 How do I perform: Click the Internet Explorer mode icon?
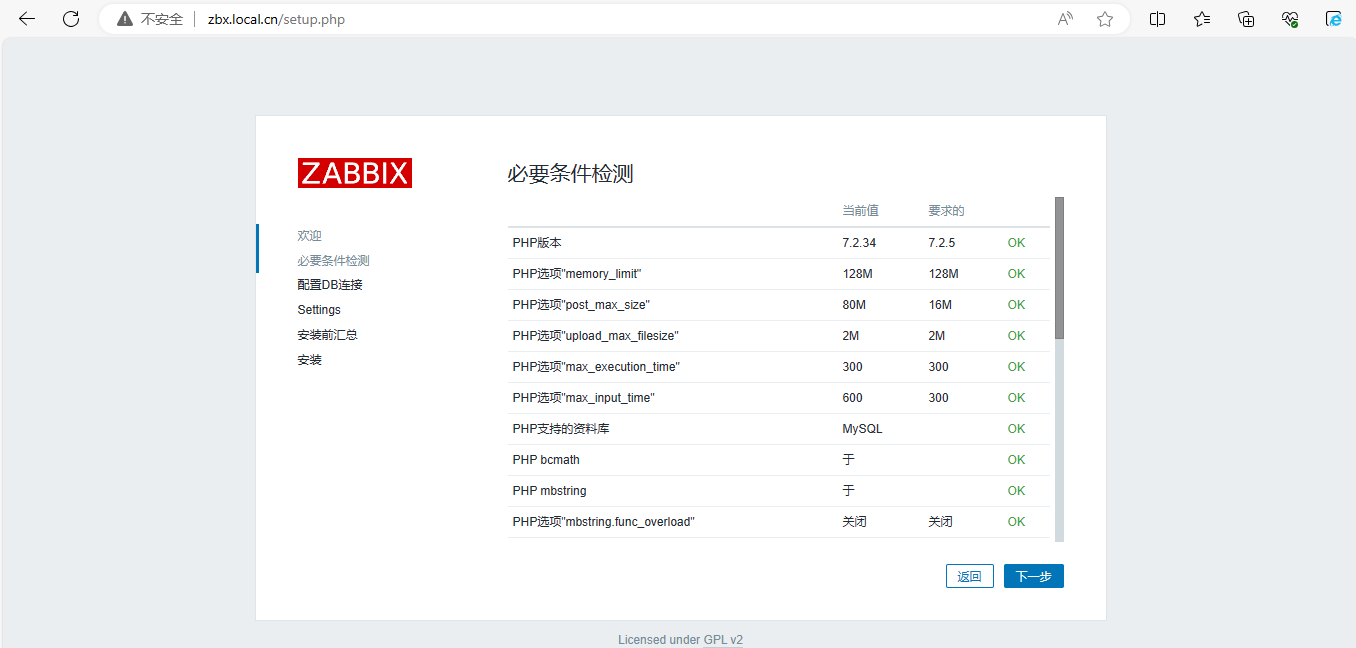click(1333, 19)
